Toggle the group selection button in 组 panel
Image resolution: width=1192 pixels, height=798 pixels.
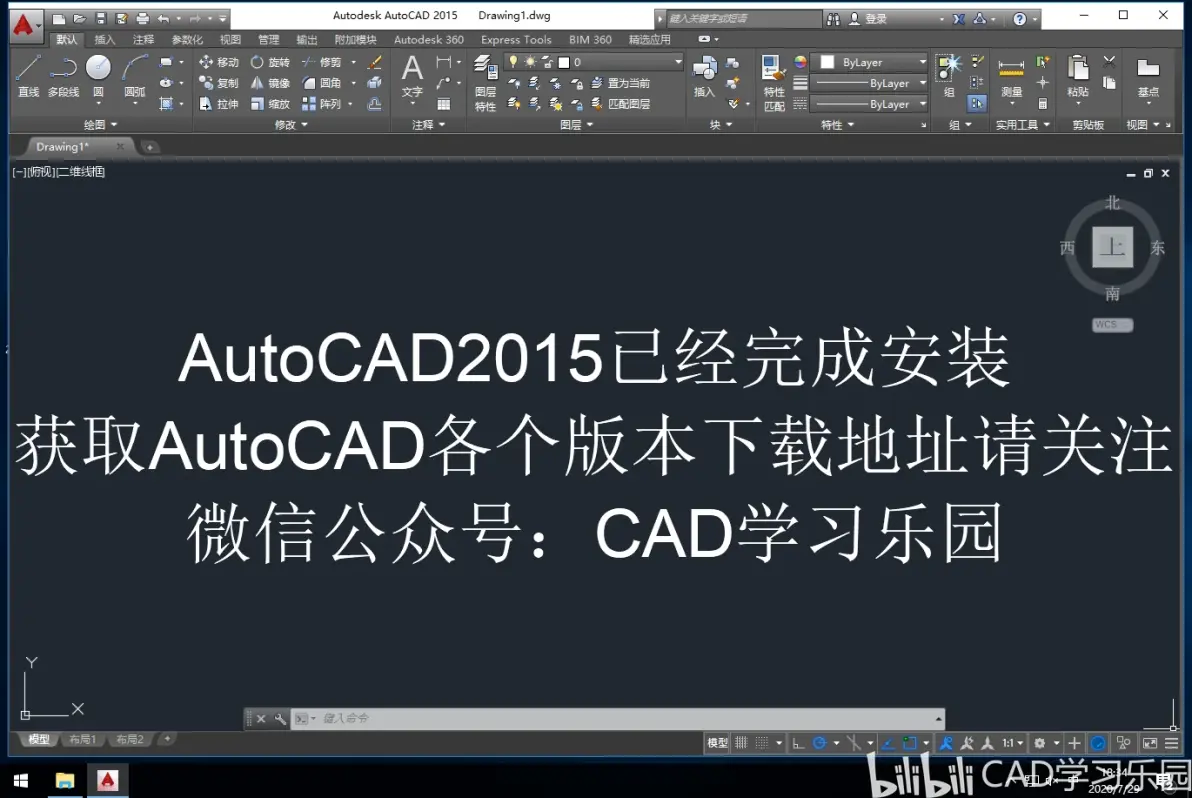(x=977, y=103)
